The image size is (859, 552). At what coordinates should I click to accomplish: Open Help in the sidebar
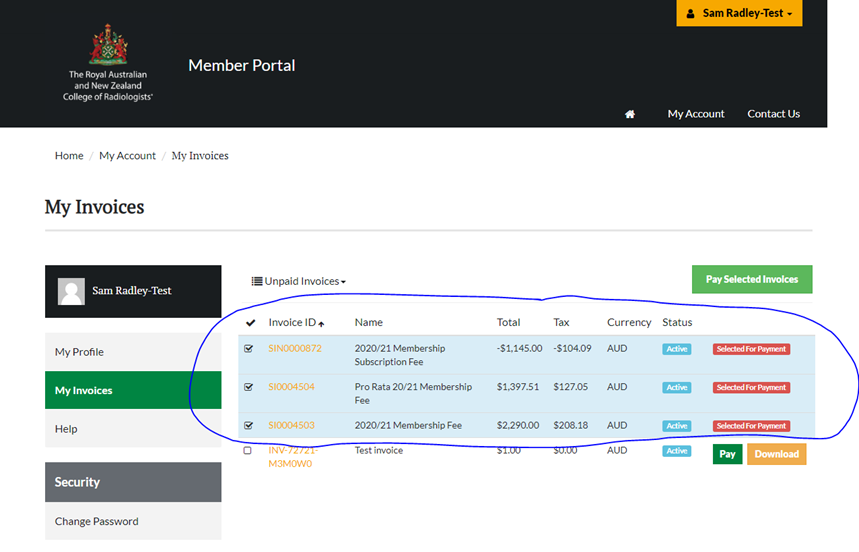(x=66, y=429)
